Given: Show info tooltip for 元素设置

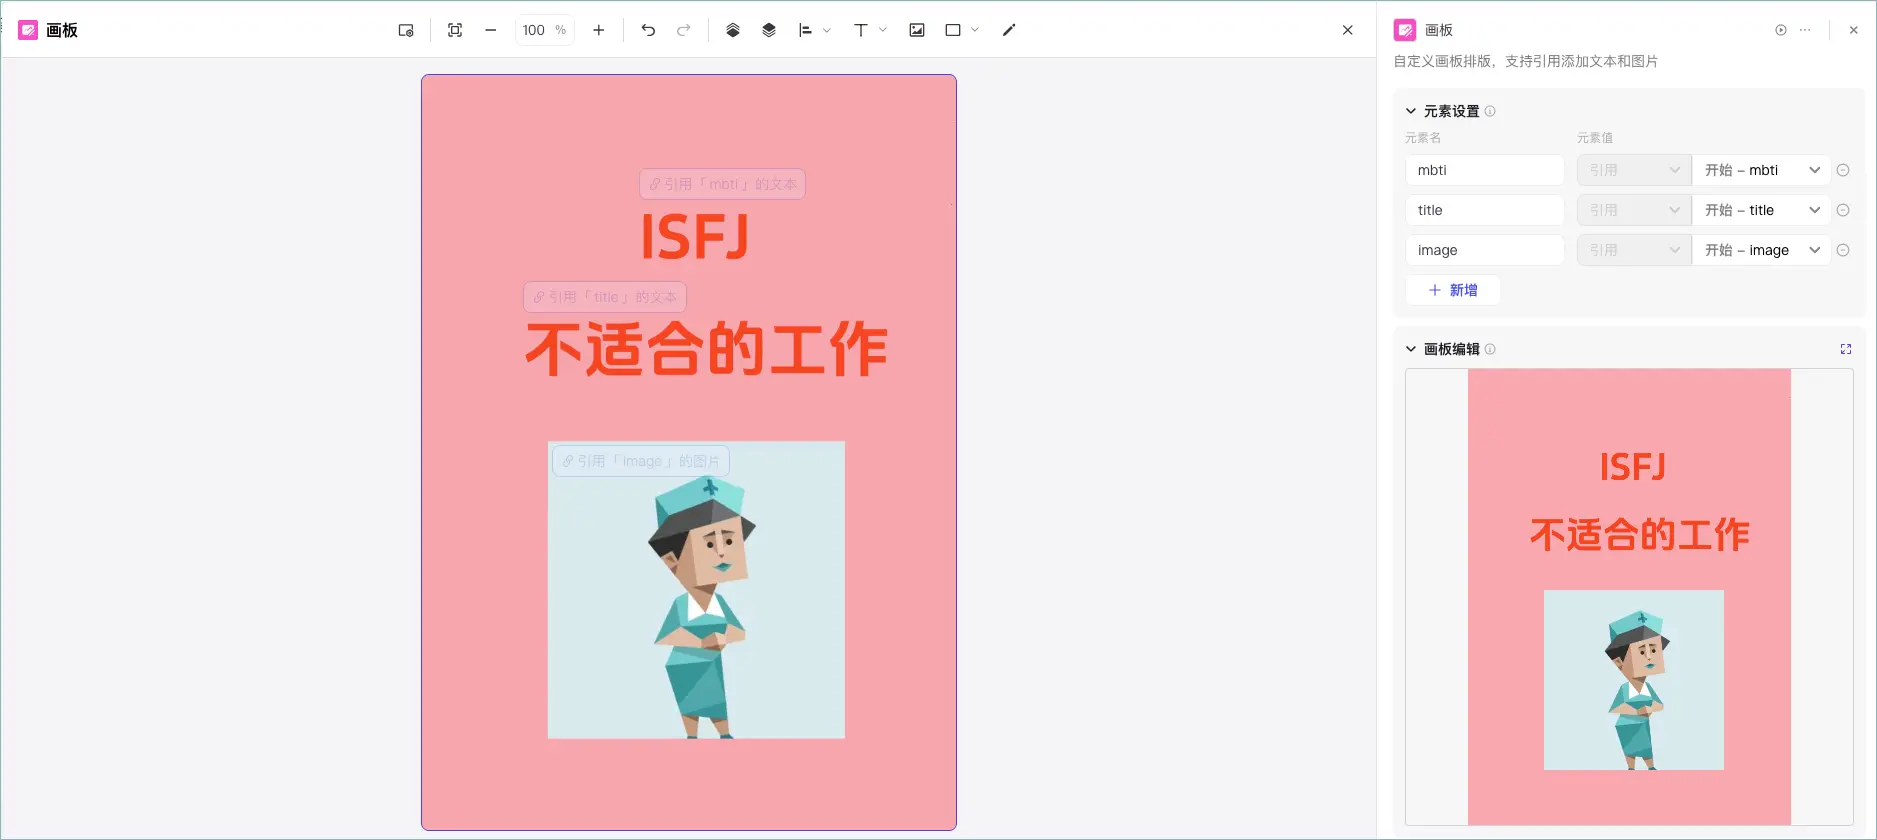Looking at the screenshot, I should pos(1490,111).
